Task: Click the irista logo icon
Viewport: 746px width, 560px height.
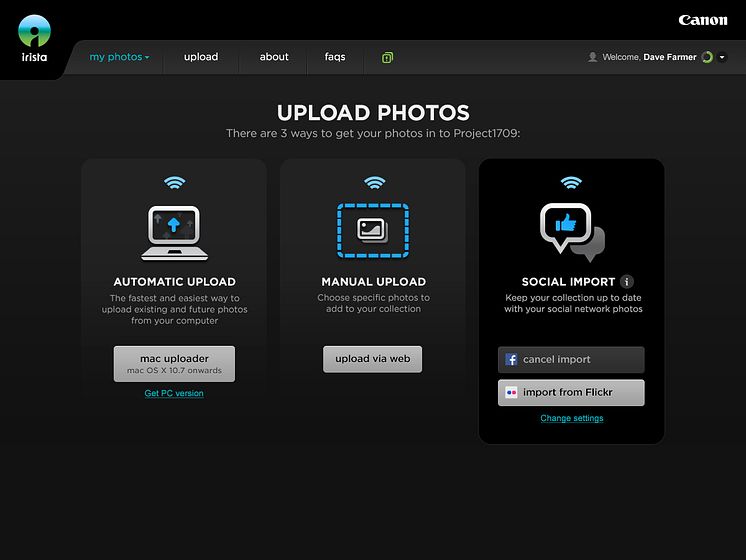Action: 35,34
